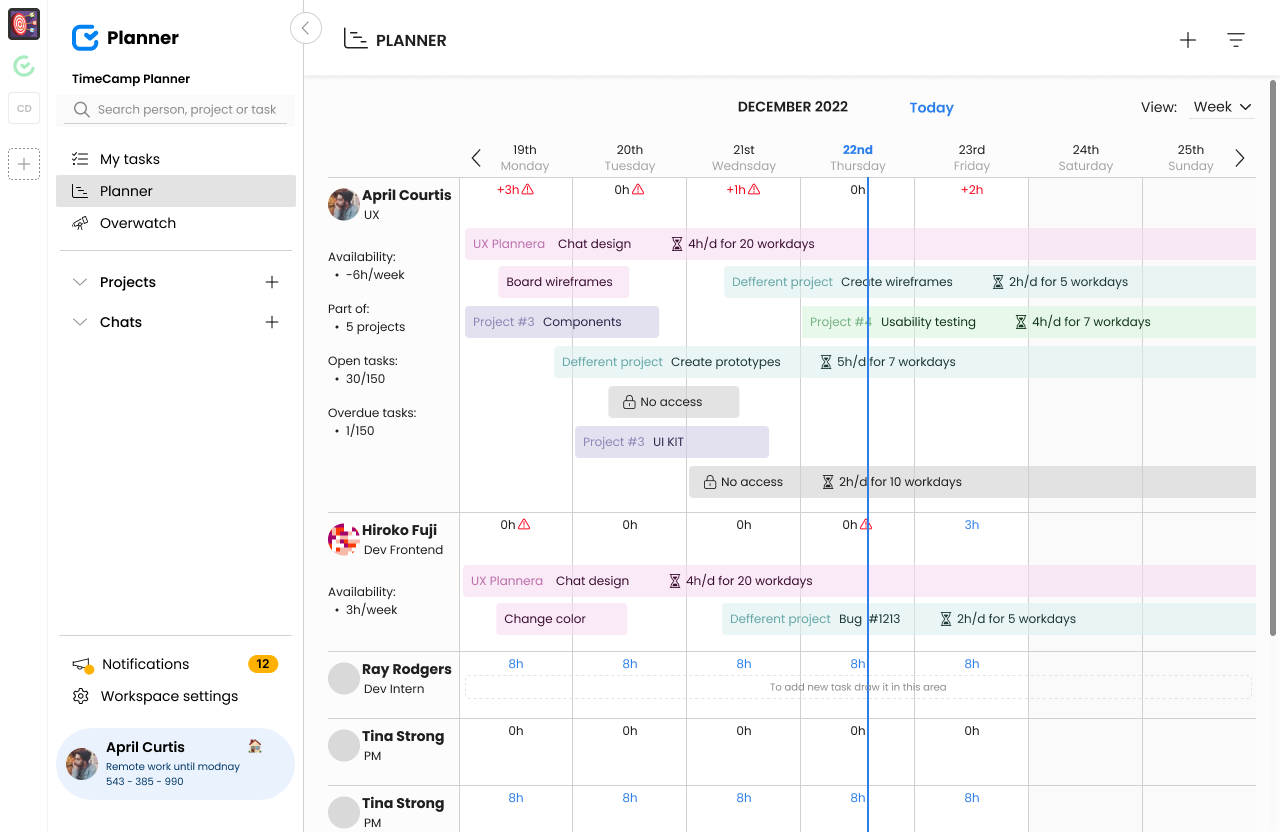
Task: Advance to next week with the right arrow
Action: point(1240,158)
